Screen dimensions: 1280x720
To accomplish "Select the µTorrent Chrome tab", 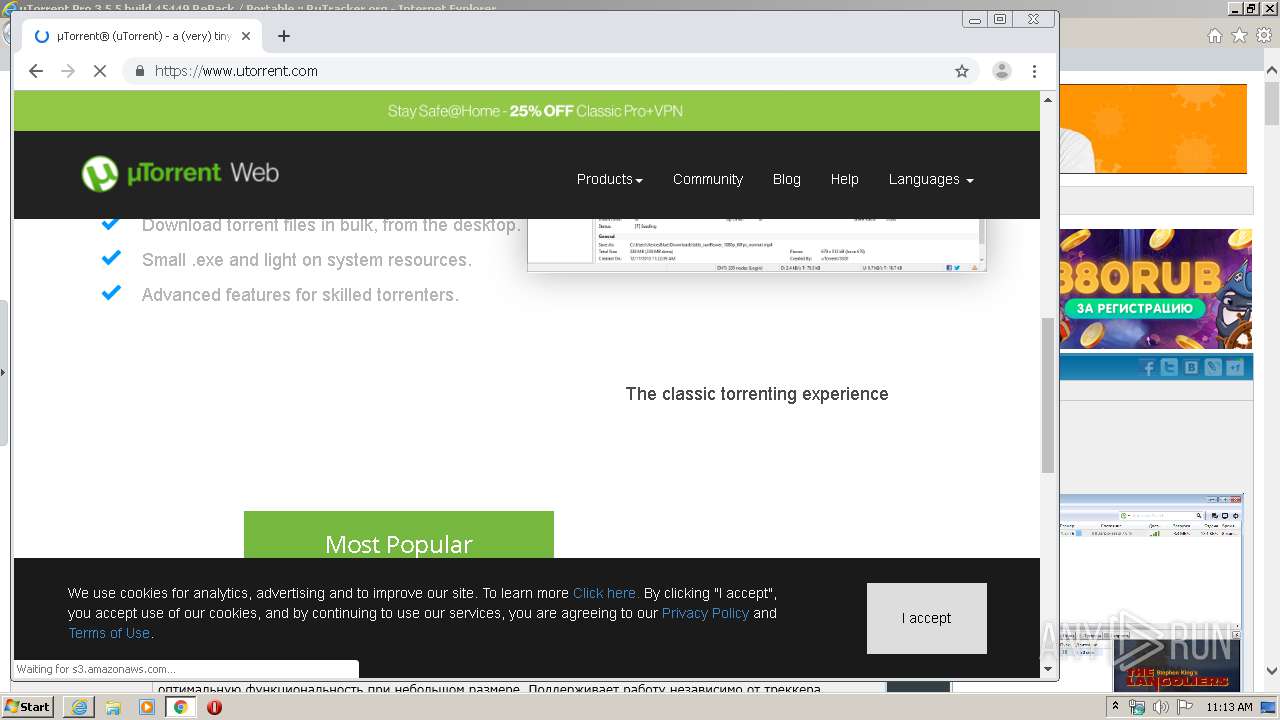I will point(140,36).
